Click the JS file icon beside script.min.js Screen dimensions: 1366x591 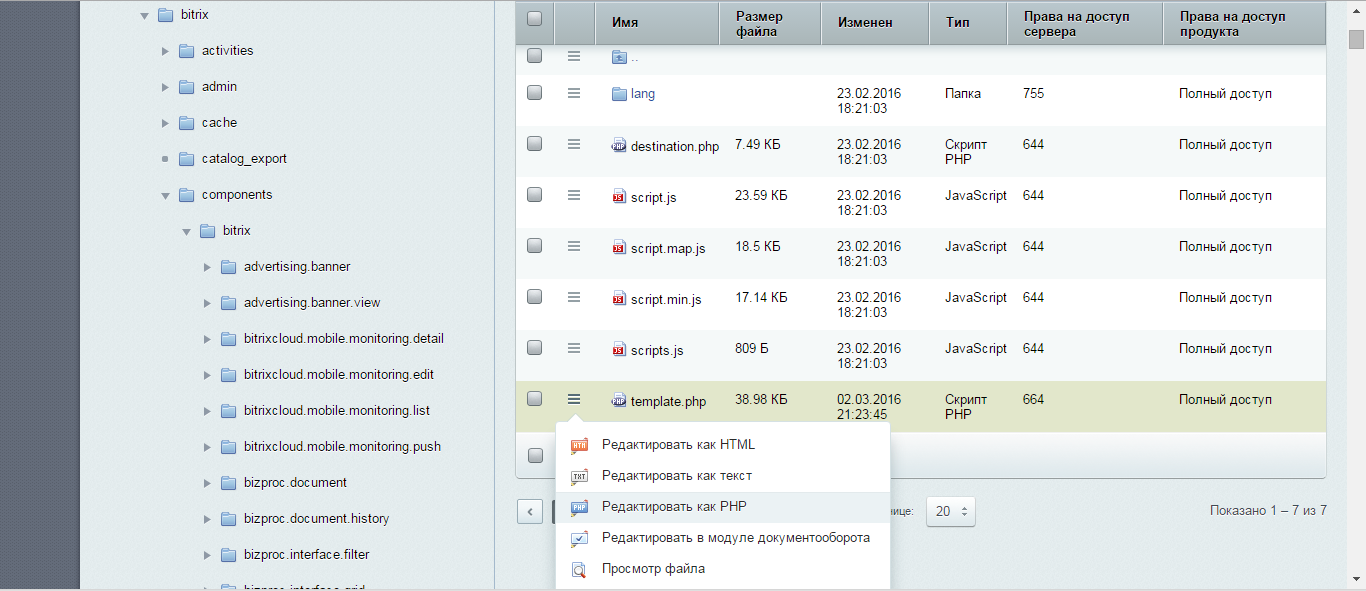619,299
